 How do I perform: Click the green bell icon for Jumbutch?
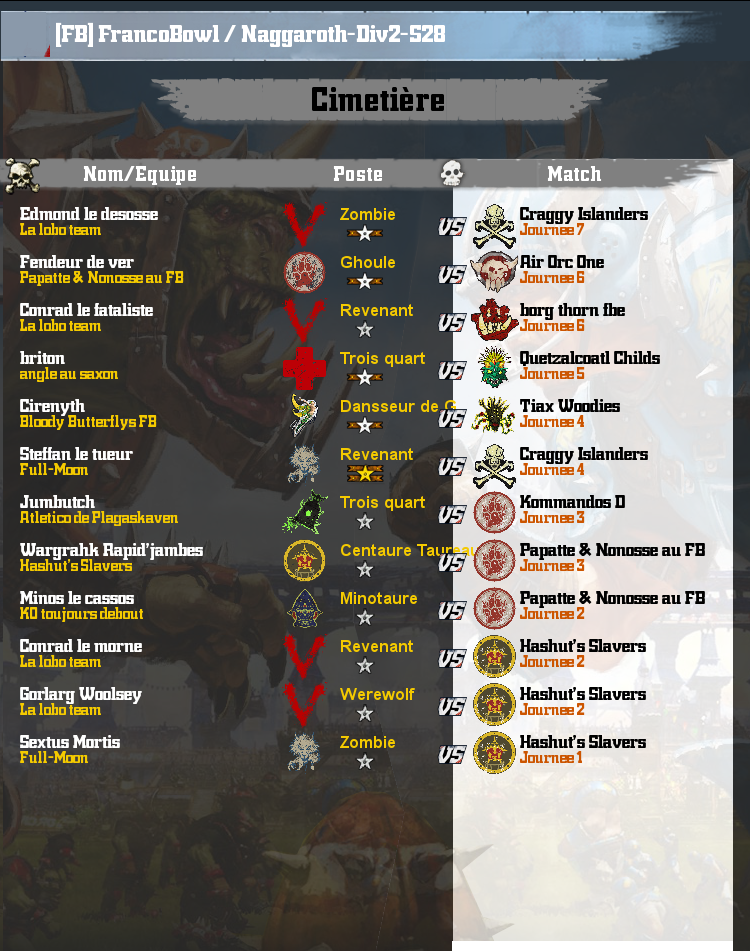pyautogui.click(x=305, y=512)
